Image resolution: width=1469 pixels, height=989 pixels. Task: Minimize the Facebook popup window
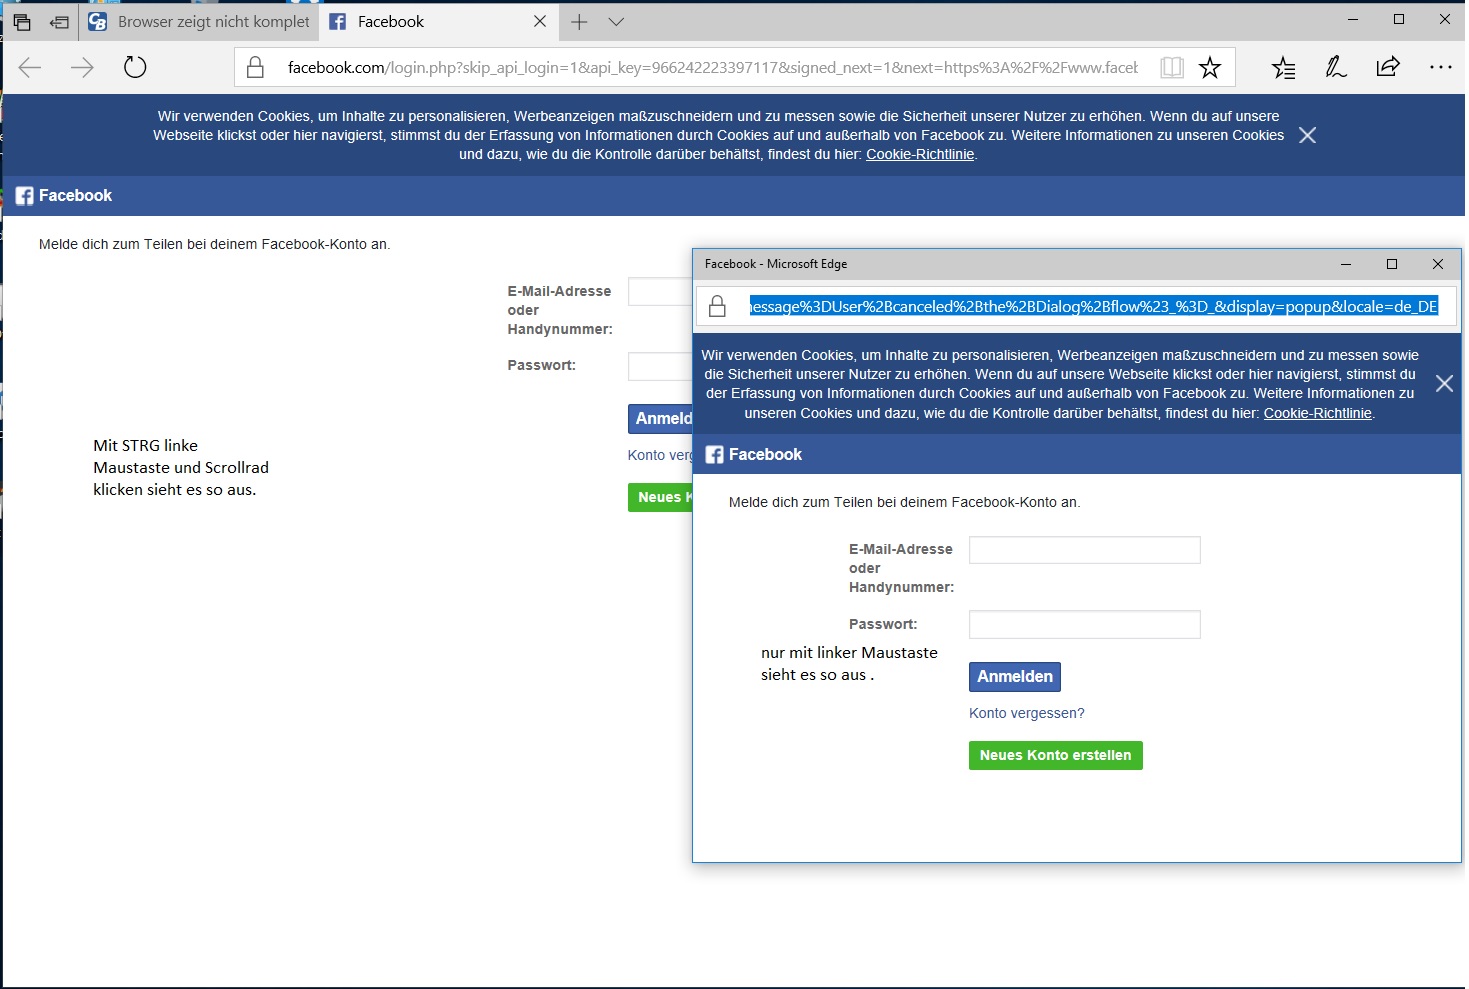tap(1346, 264)
